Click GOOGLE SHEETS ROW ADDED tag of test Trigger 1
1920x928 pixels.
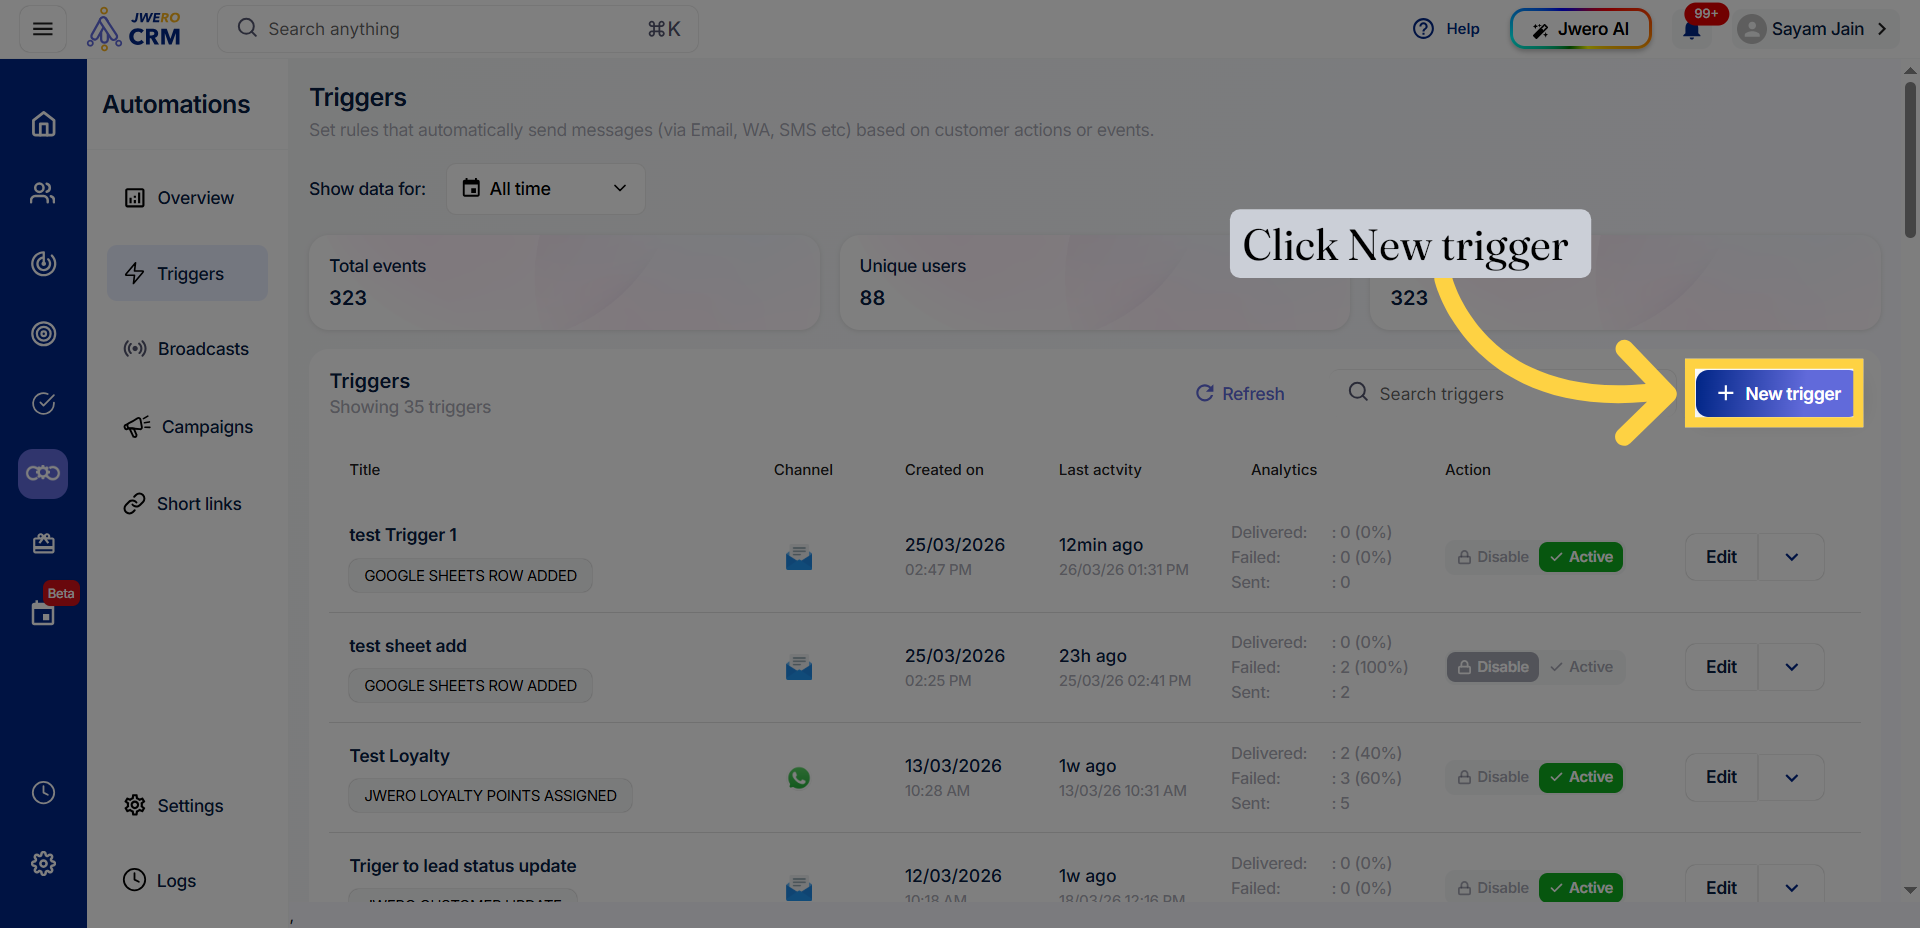point(471,576)
